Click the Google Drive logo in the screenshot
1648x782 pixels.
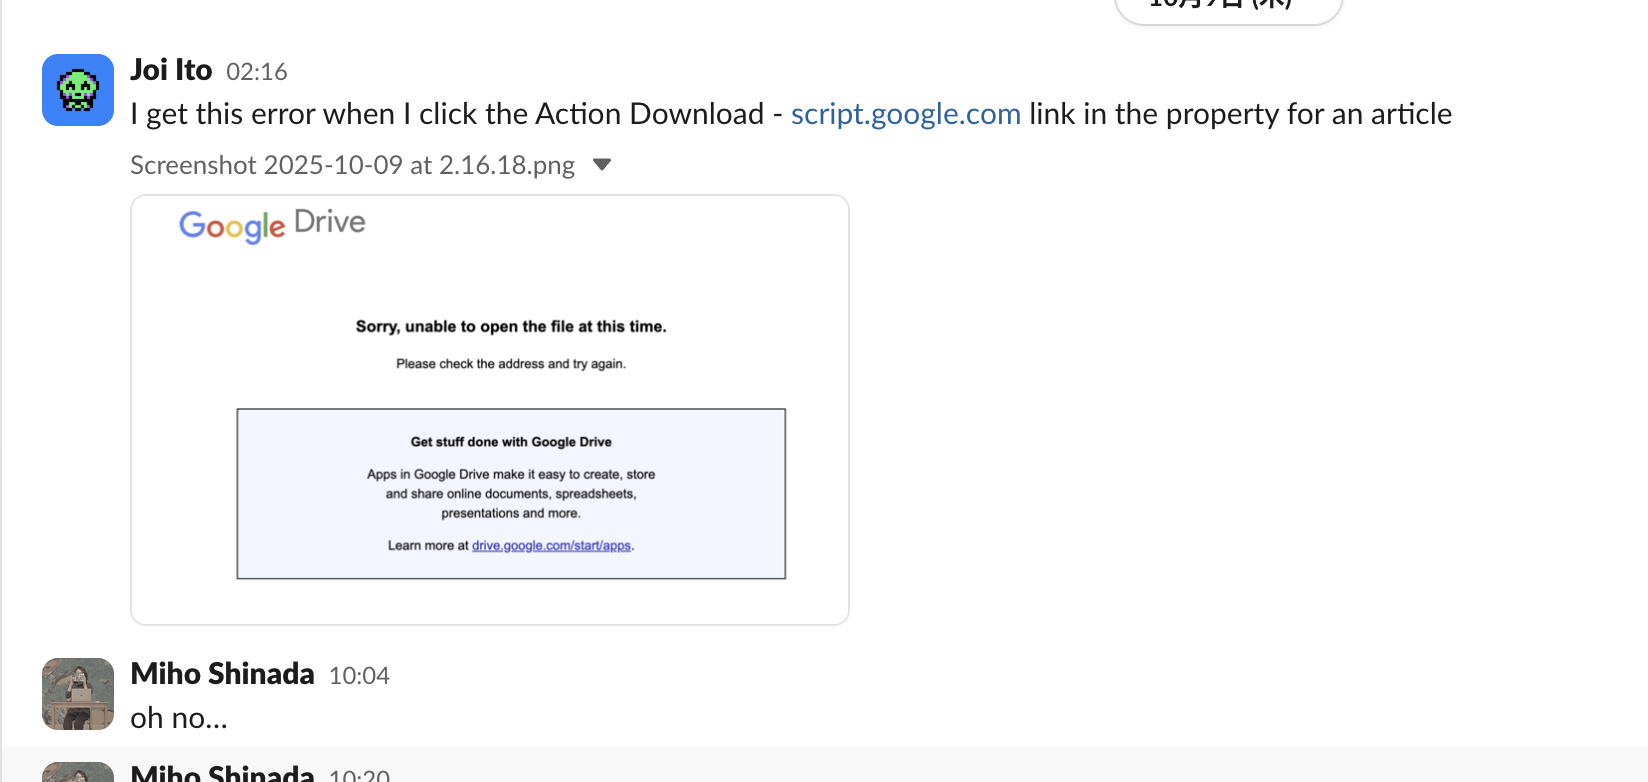(x=272, y=224)
